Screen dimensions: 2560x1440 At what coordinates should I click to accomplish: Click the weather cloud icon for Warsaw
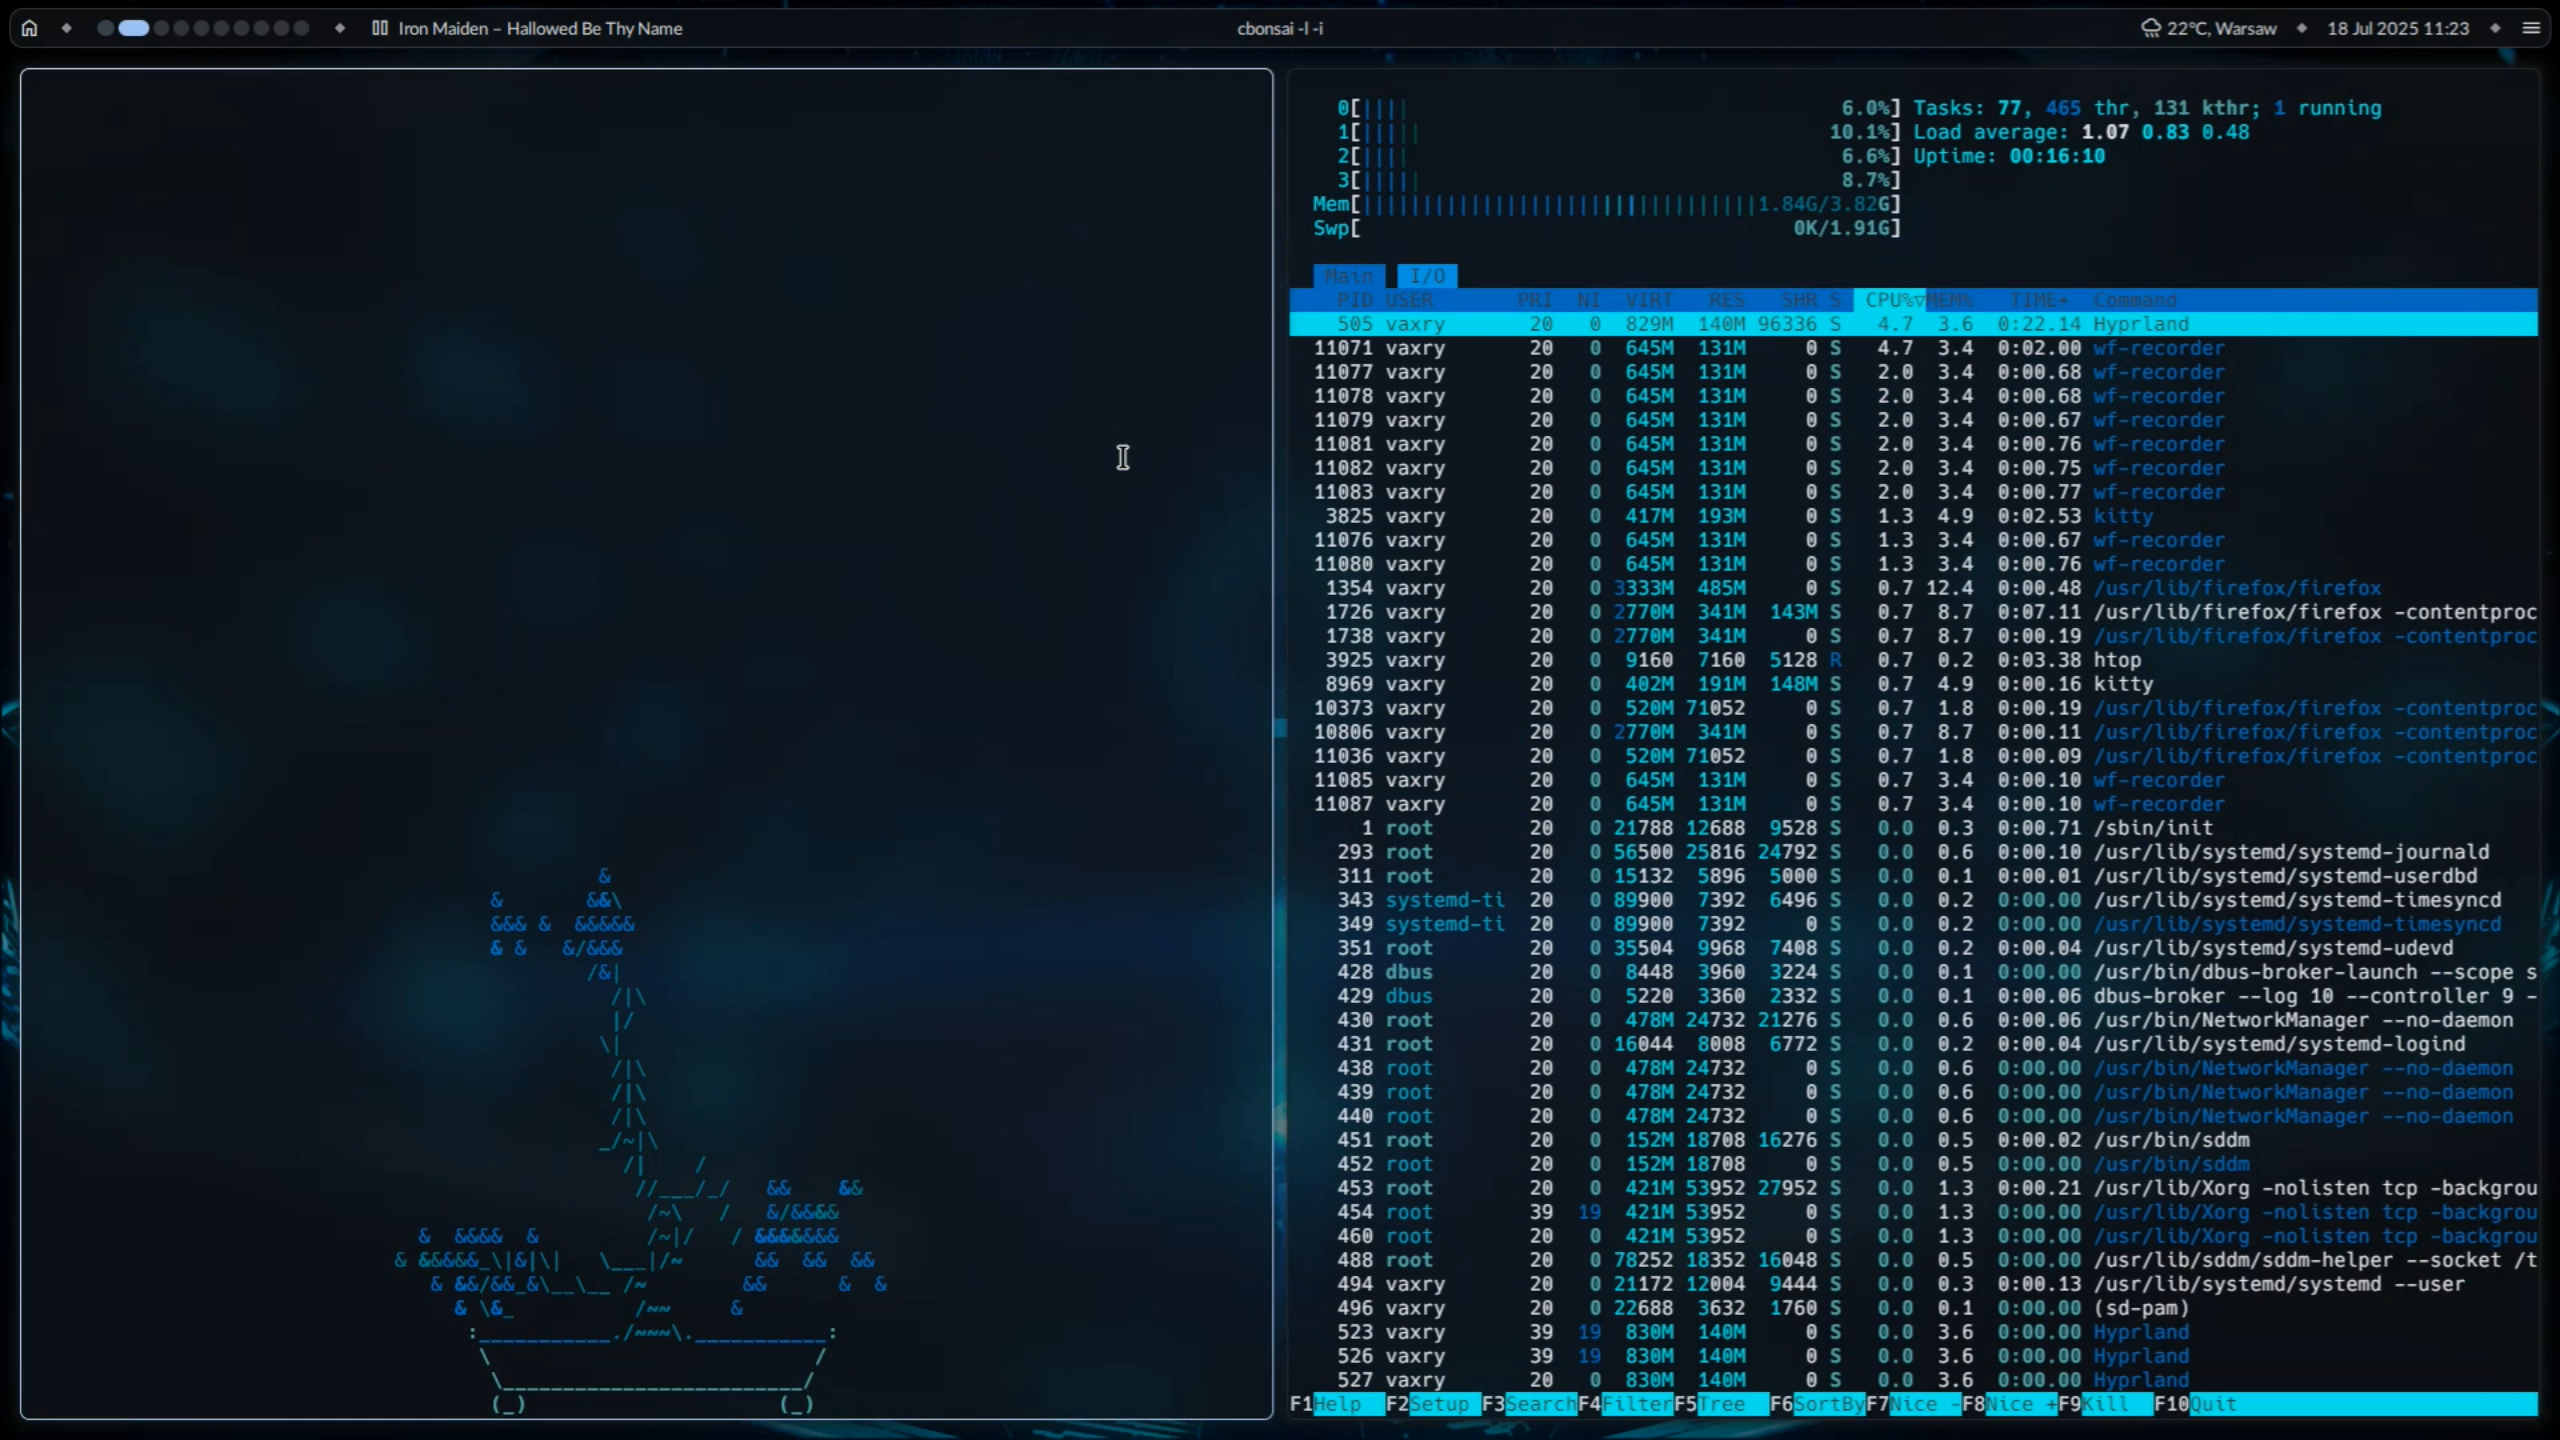pyautogui.click(x=2150, y=28)
